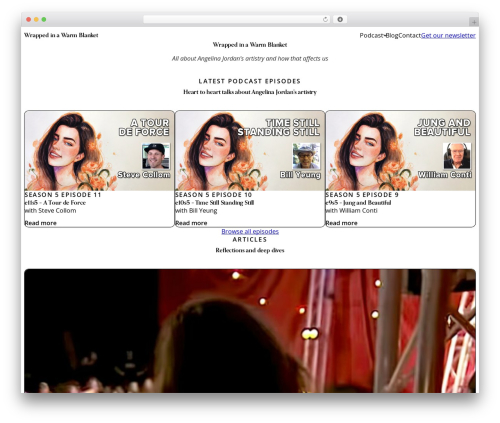Click Read more under Jung and Beautiful

click(x=342, y=223)
